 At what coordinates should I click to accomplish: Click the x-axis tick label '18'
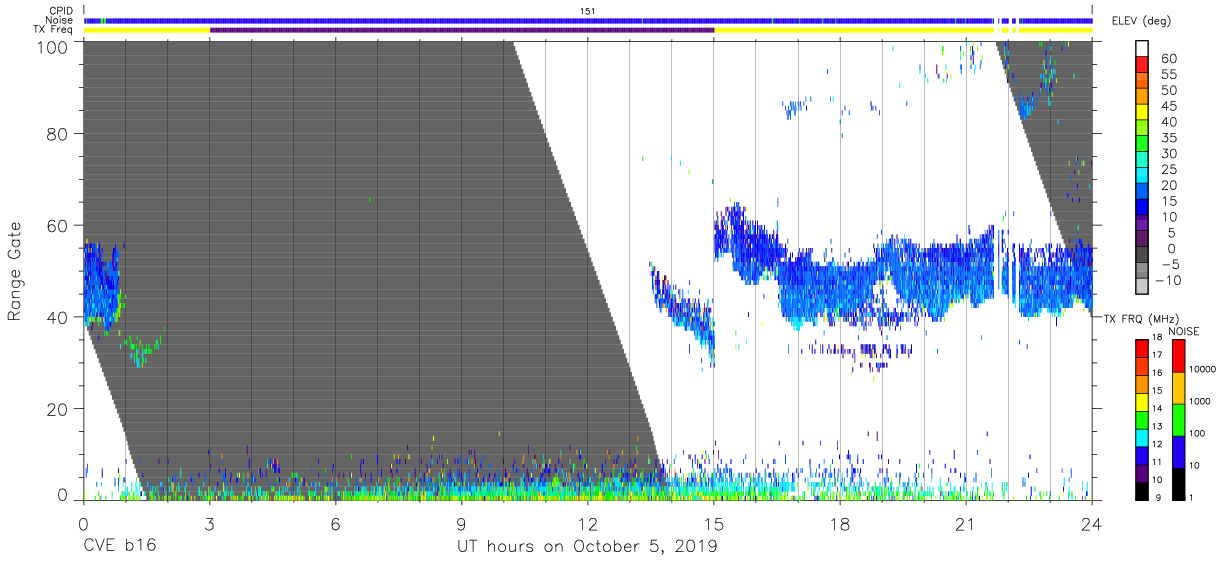[839, 524]
